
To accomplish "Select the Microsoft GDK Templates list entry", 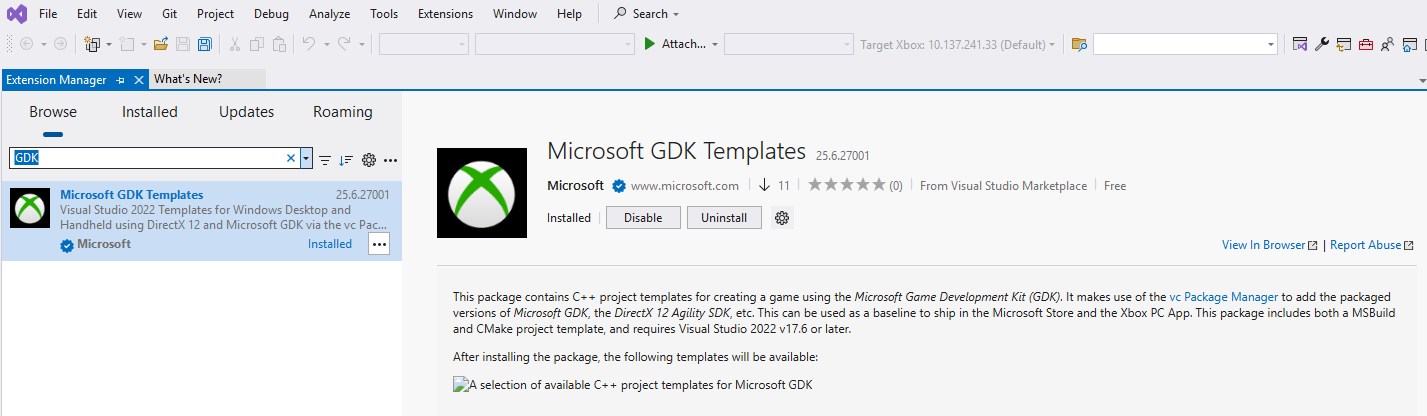I will tap(201, 221).
